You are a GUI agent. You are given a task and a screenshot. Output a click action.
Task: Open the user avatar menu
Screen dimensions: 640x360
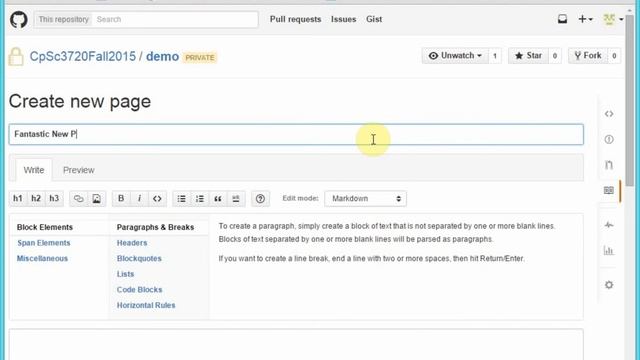pyautogui.click(x=613, y=19)
